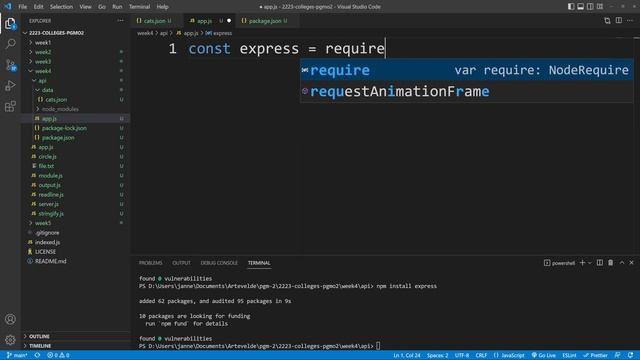Open the File menu
This screenshot has height=360, width=640.
22,7
